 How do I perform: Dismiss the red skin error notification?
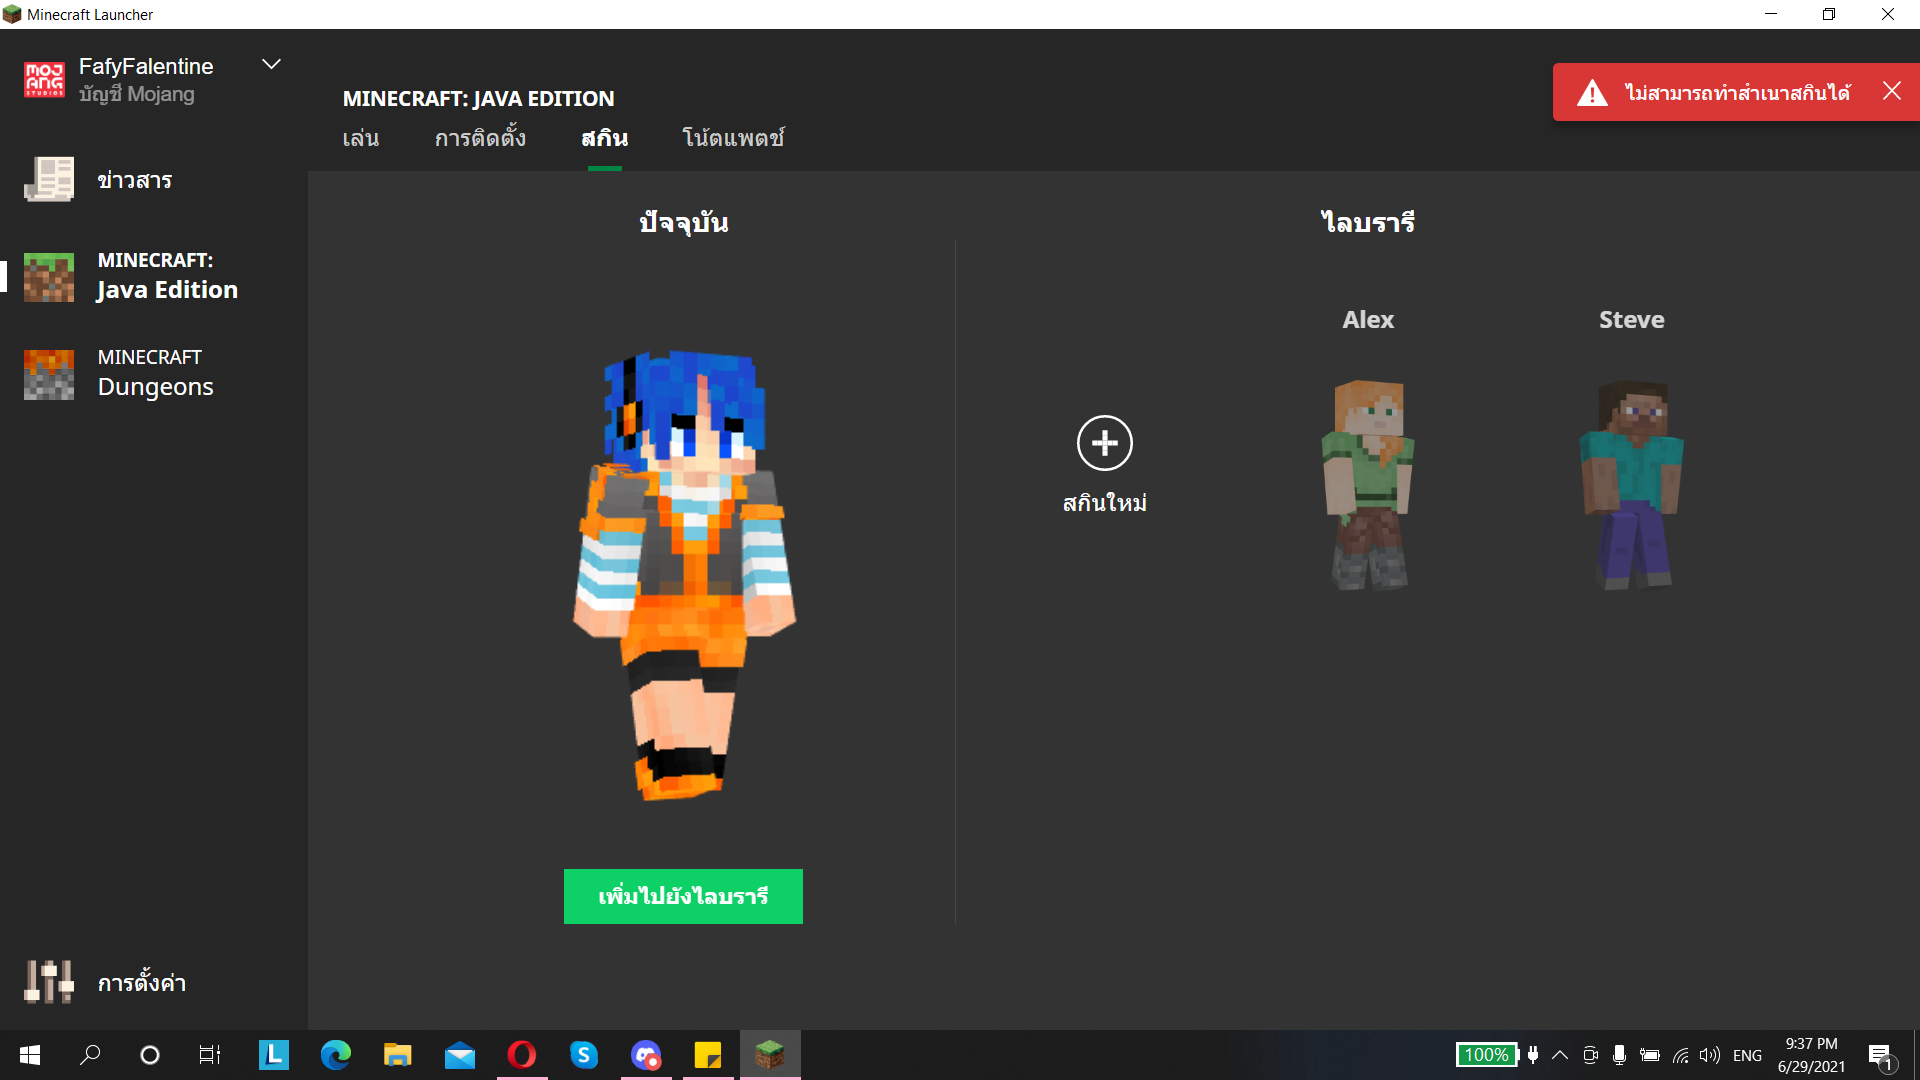tap(1891, 91)
